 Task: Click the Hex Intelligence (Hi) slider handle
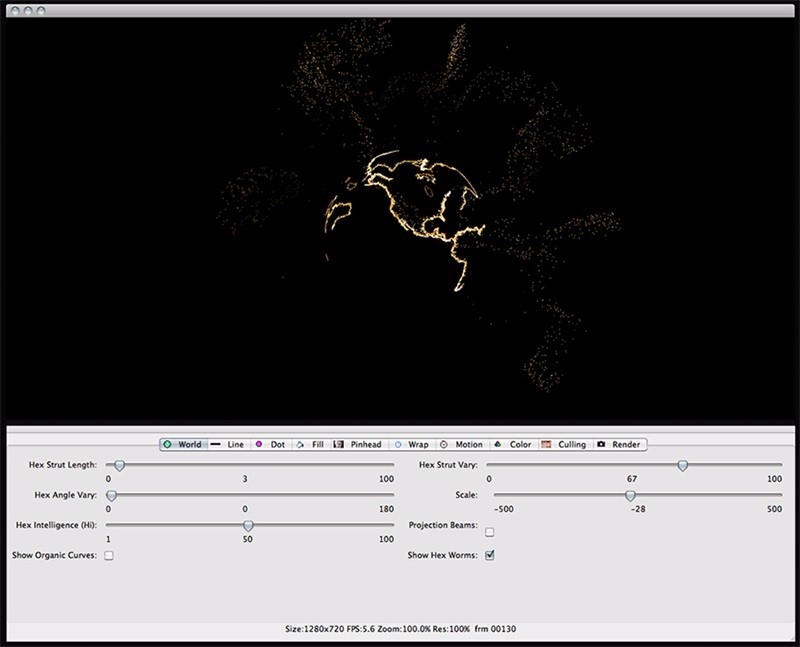click(x=248, y=525)
